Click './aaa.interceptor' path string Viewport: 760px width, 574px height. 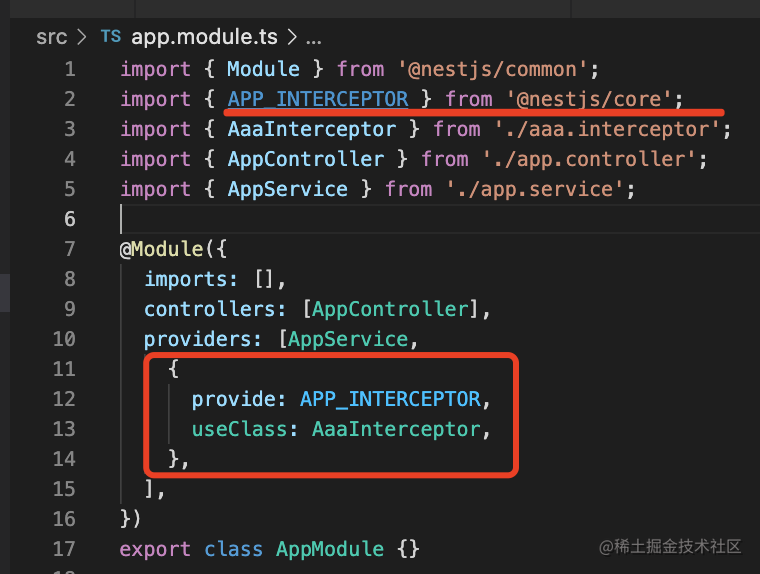point(607,129)
